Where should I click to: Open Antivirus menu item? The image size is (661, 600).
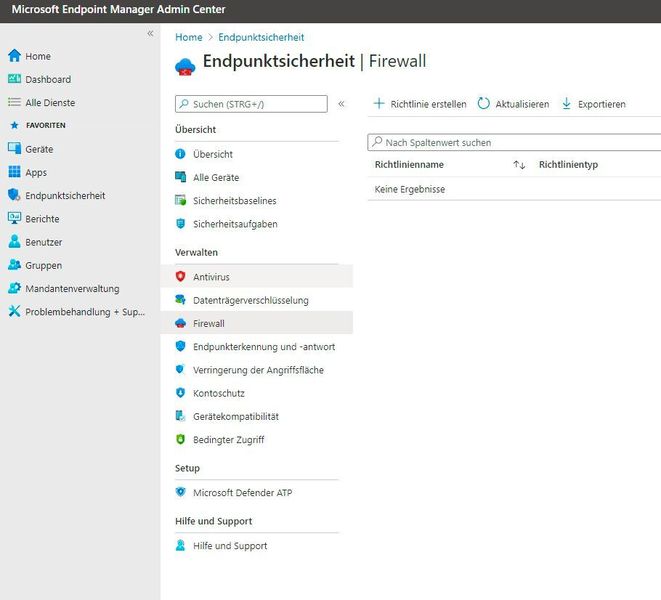click(257, 277)
